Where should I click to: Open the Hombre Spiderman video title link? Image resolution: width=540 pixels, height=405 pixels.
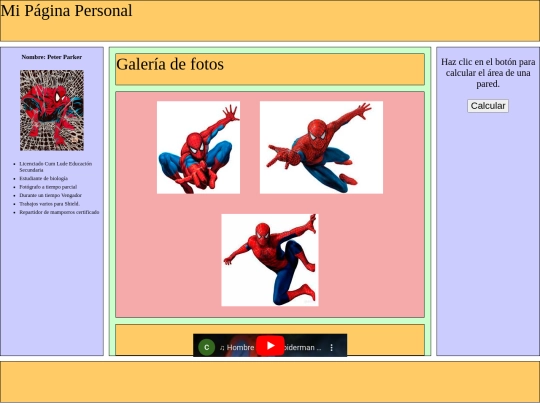pyautogui.click(x=270, y=347)
